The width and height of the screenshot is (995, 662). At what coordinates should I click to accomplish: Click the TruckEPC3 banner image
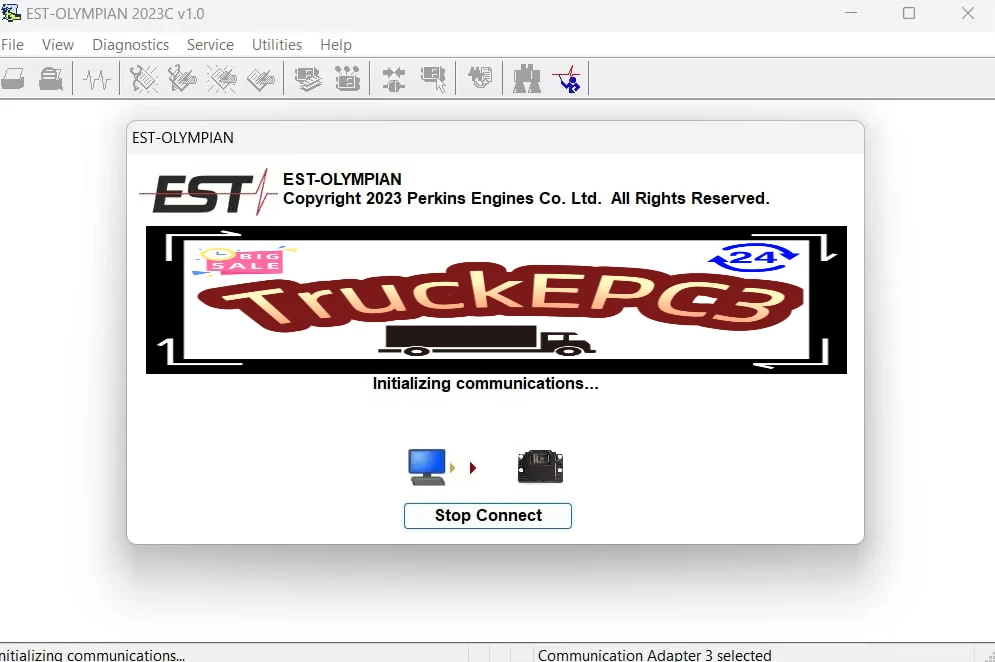pyautogui.click(x=496, y=300)
